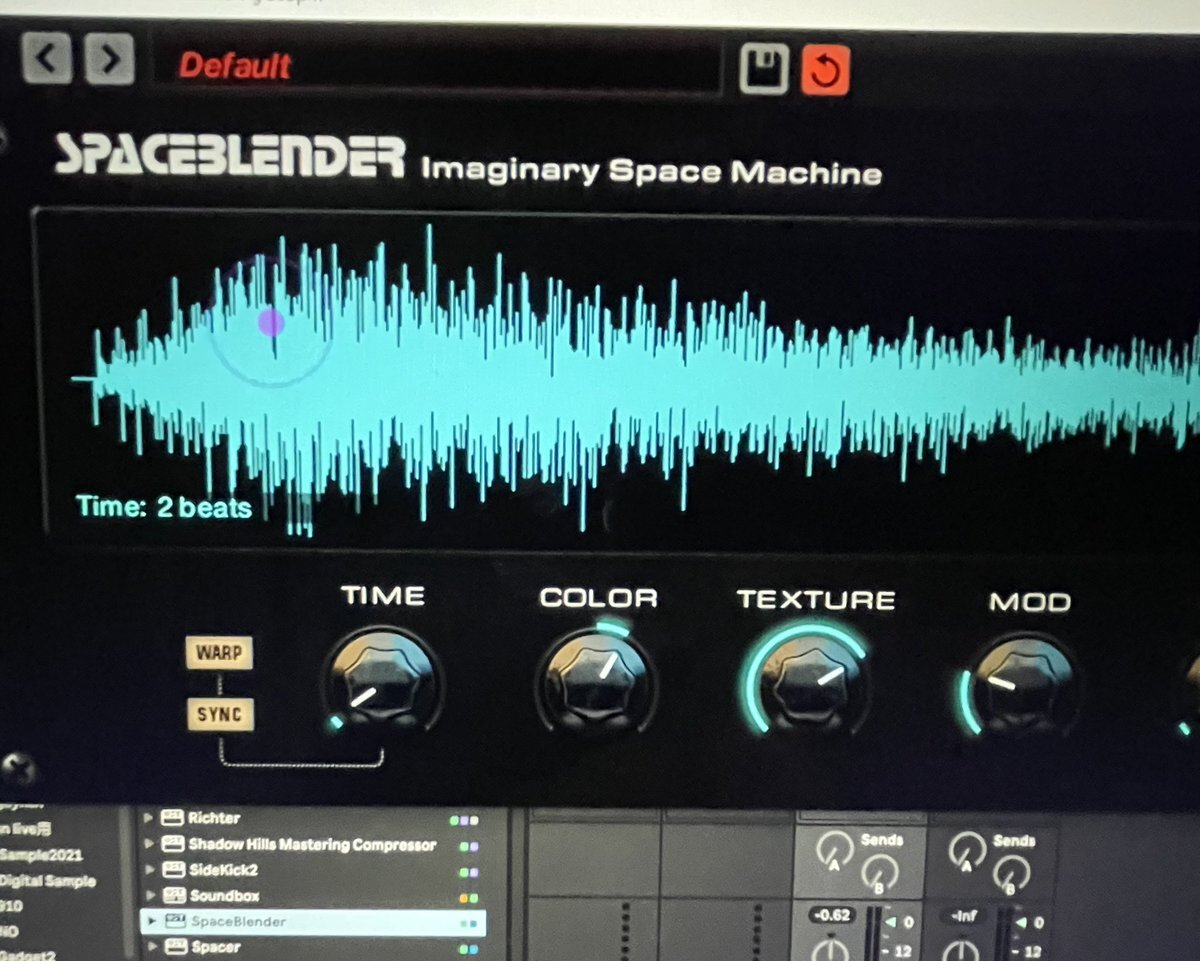Open the Sample2021 folder in sidebar
The image size is (1200, 961).
pos(42,856)
